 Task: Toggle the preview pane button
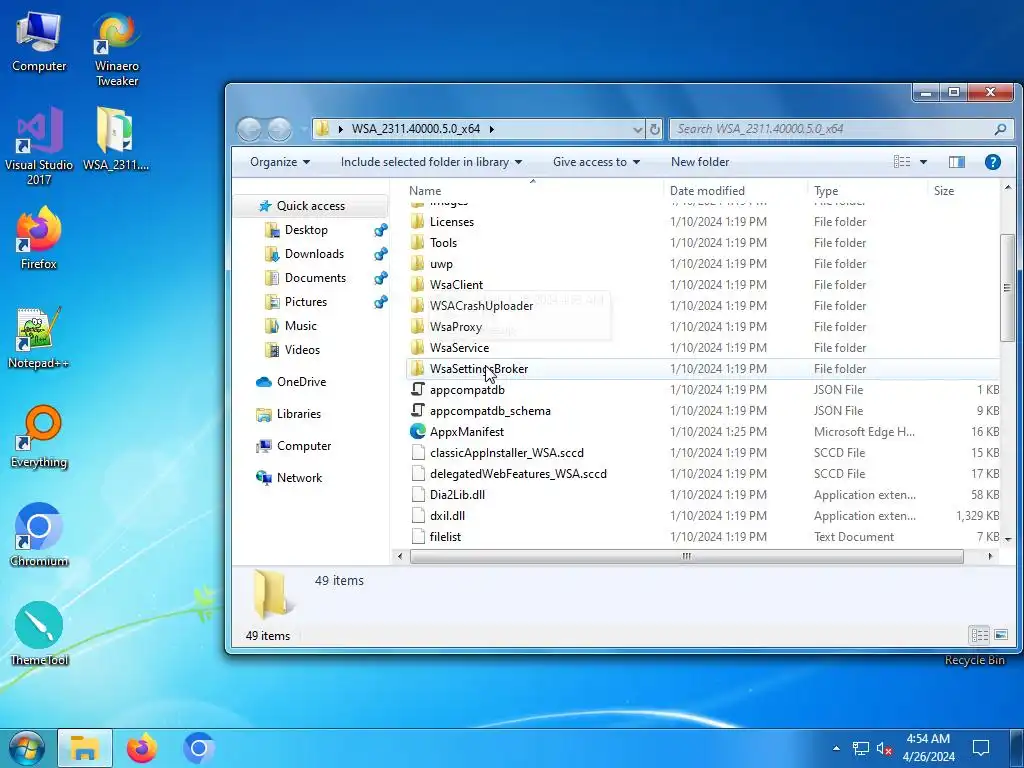click(957, 162)
